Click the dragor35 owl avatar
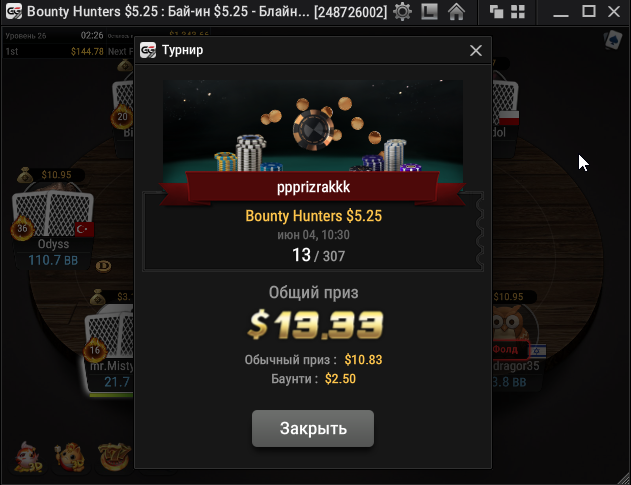The height and width of the screenshot is (485, 631). pyautogui.click(x=508, y=324)
